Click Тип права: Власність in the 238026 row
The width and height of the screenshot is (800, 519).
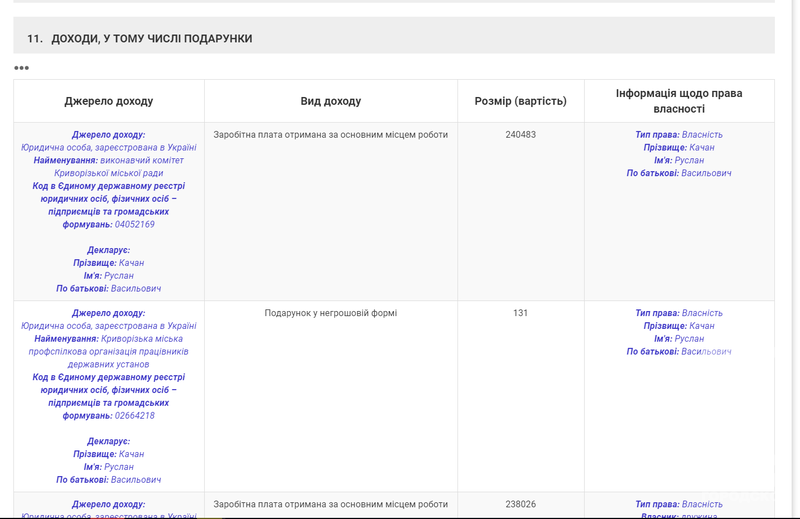point(678,504)
